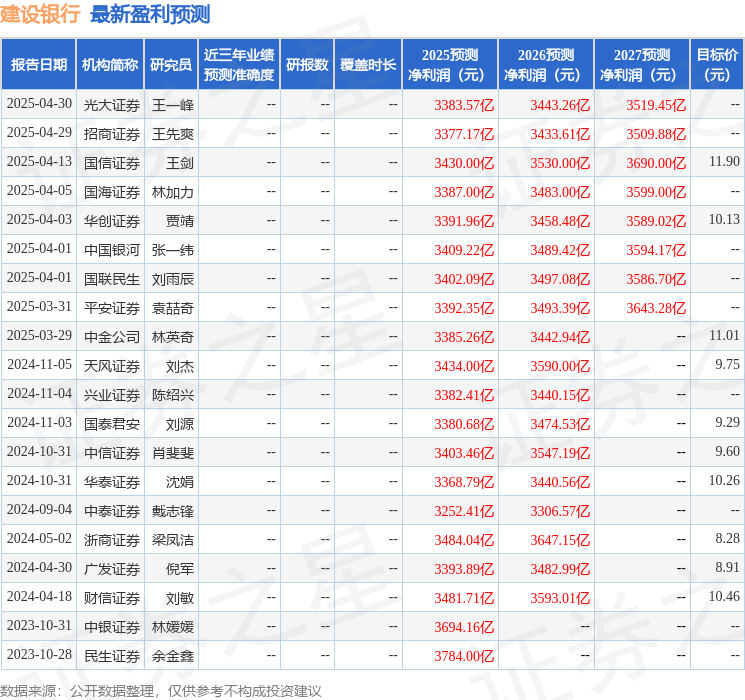Select 国联民生 institution cell

pyautogui.click(x=112, y=279)
